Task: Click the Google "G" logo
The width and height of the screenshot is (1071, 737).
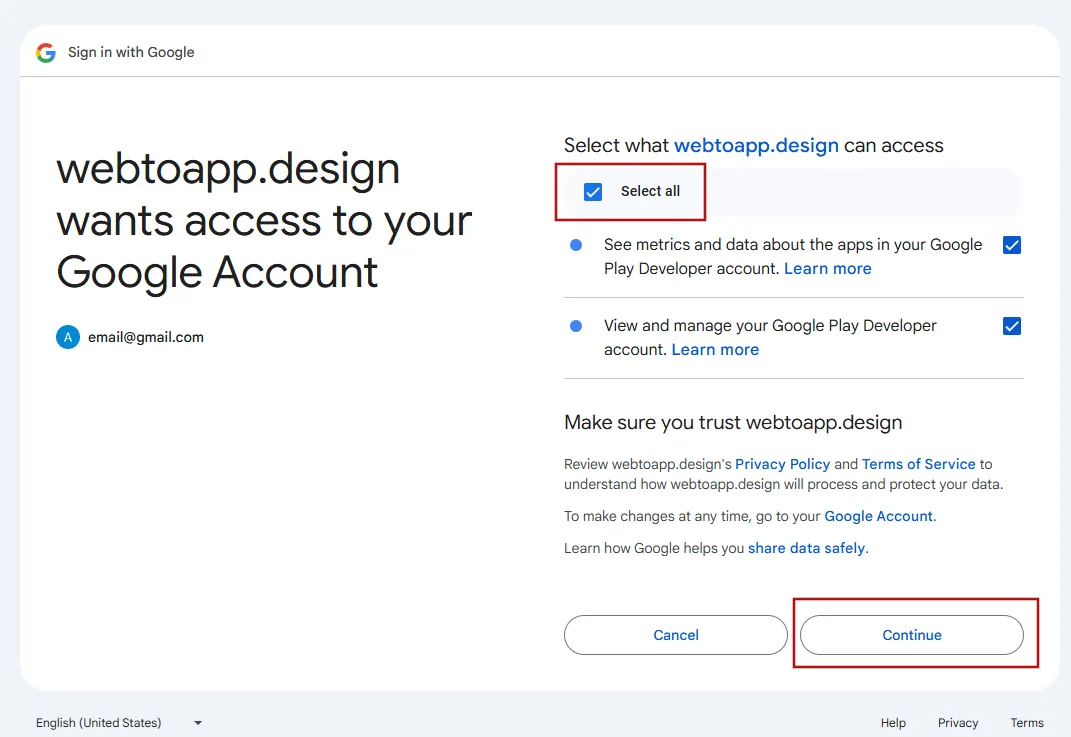Action: (45, 52)
